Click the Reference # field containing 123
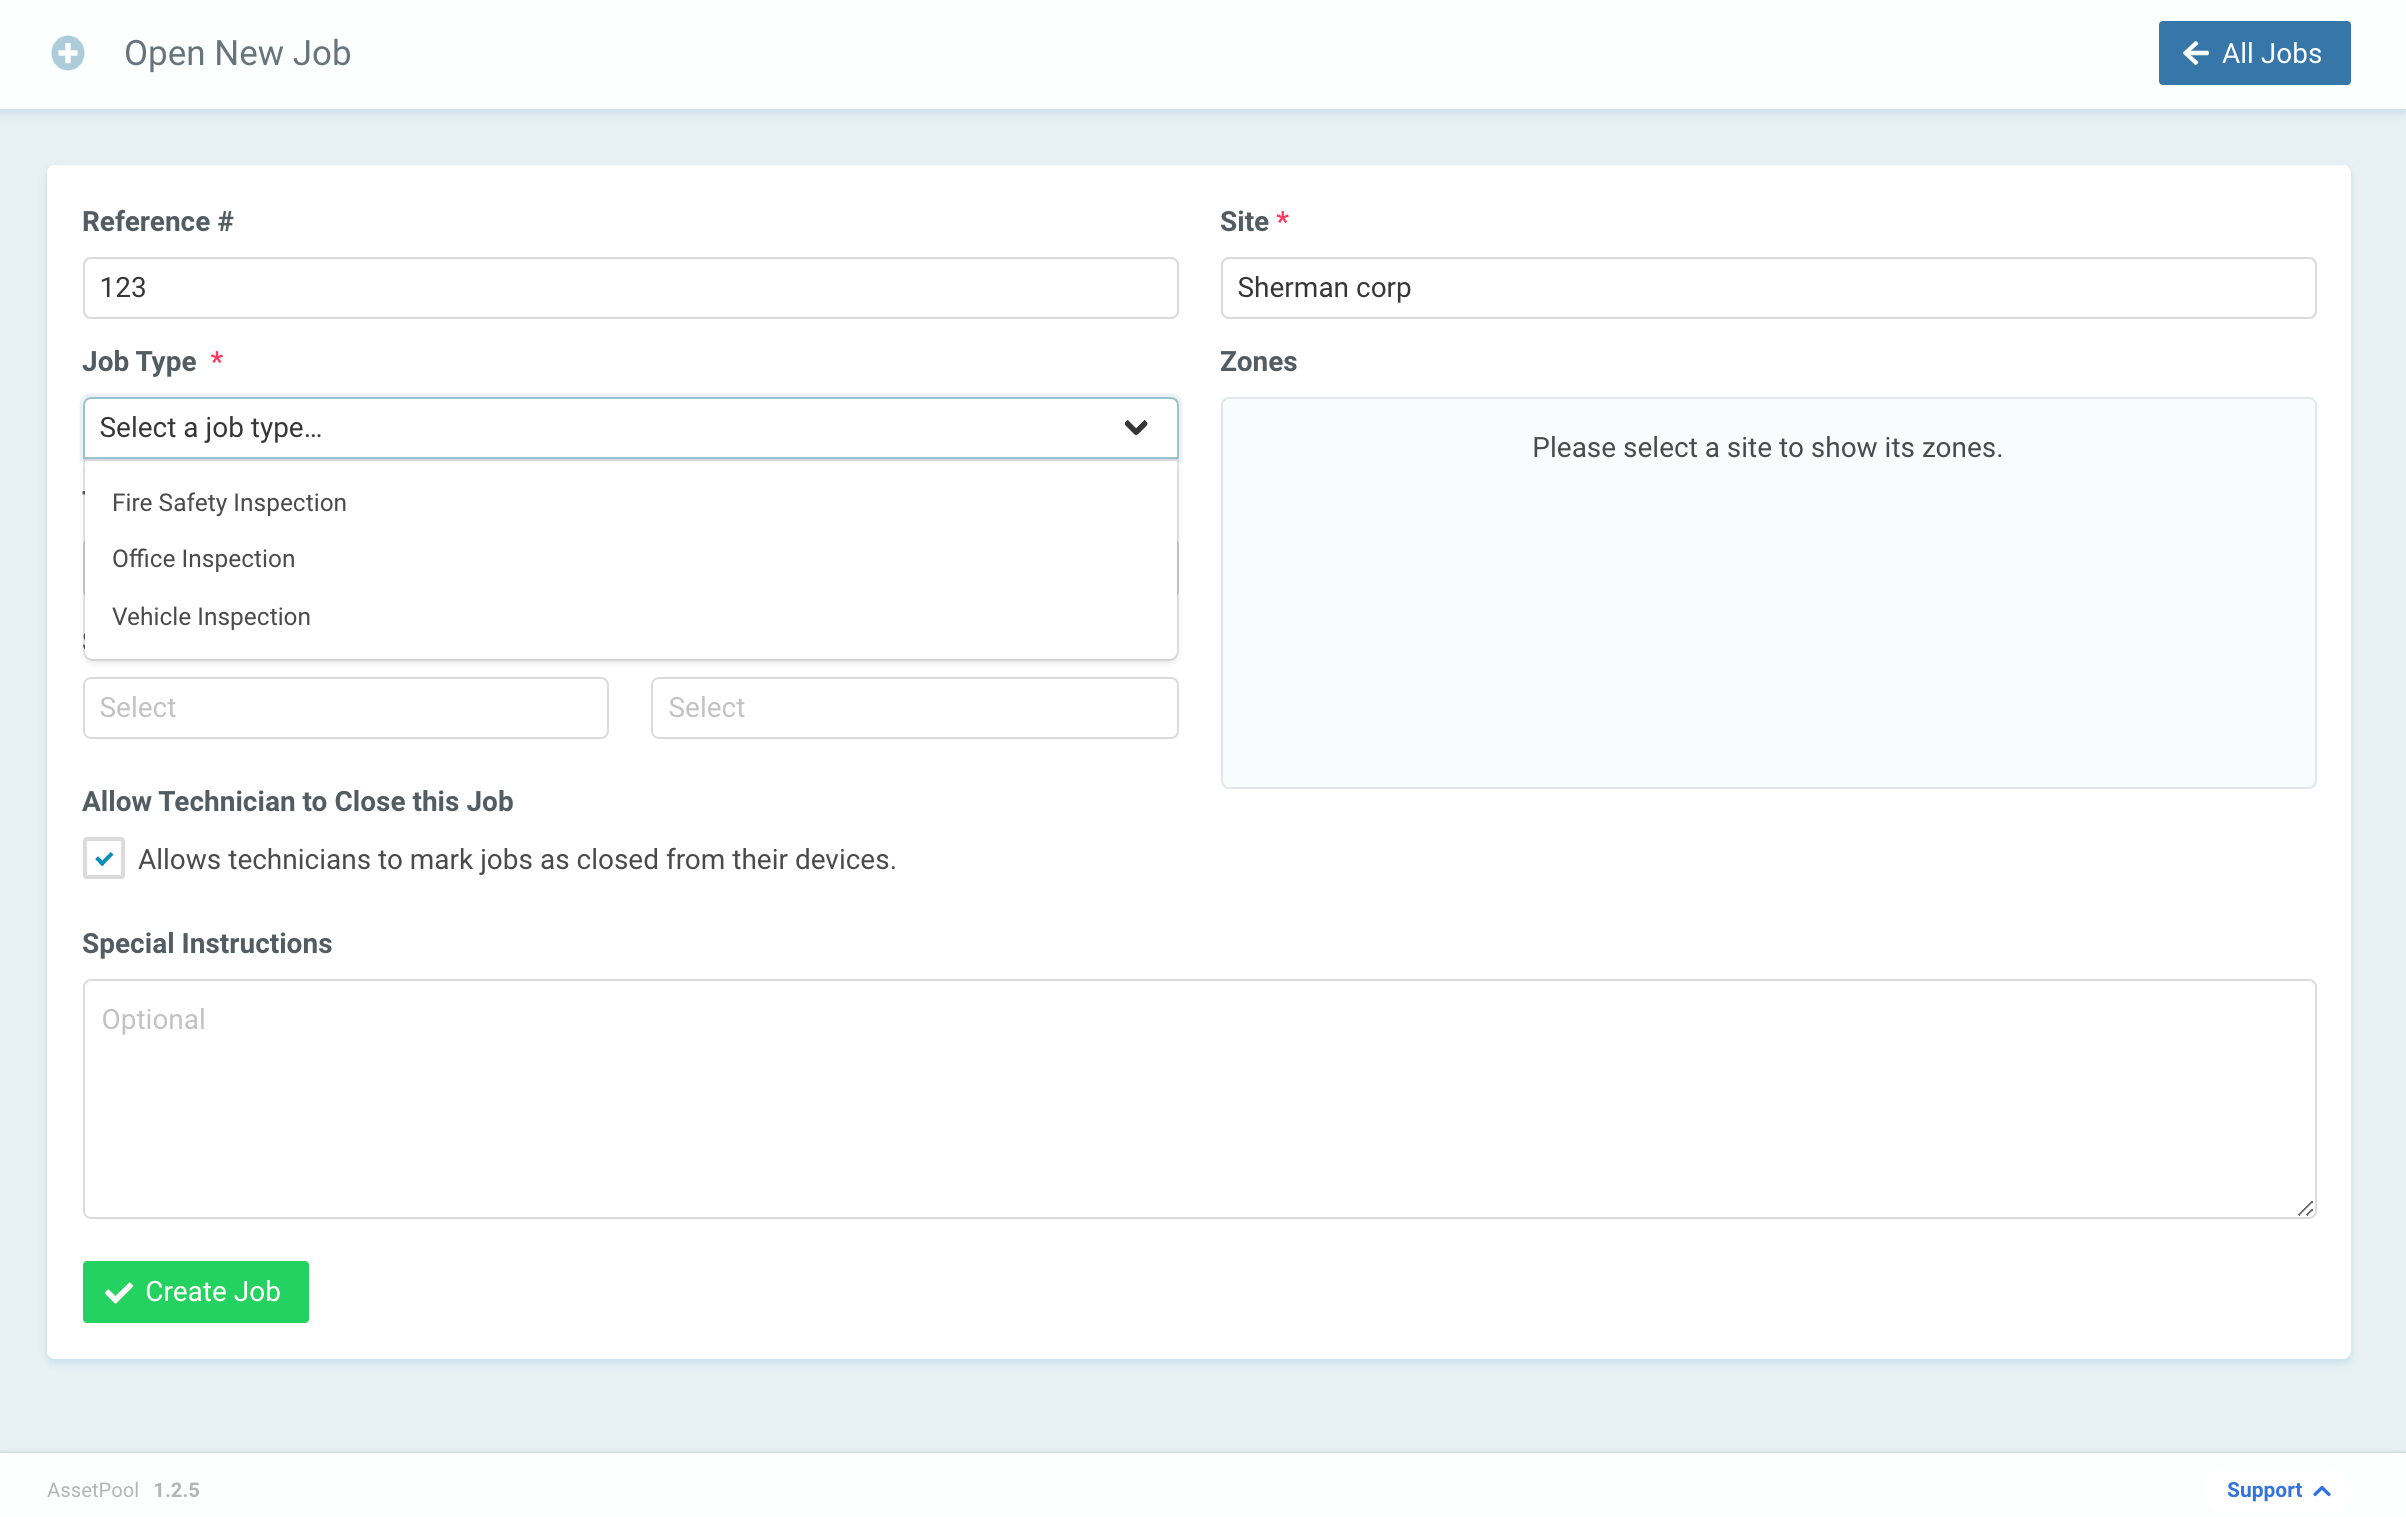The height and width of the screenshot is (1517, 2406). coord(629,288)
